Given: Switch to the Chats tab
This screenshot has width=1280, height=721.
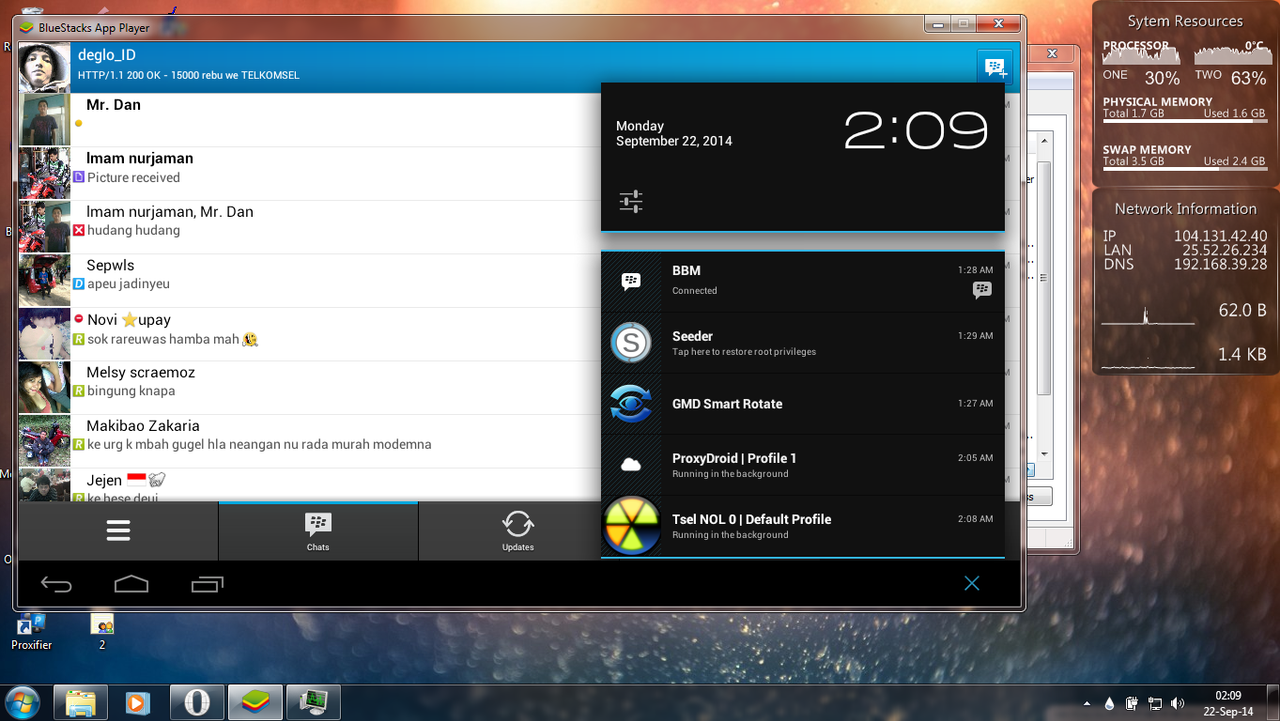Looking at the screenshot, I should click(318, 531).
